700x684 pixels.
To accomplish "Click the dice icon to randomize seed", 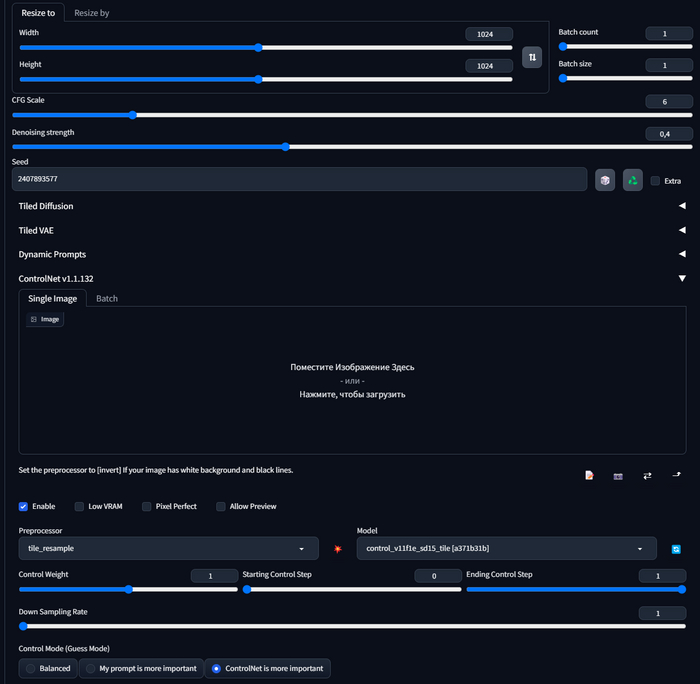I will [x=604, y=180].
